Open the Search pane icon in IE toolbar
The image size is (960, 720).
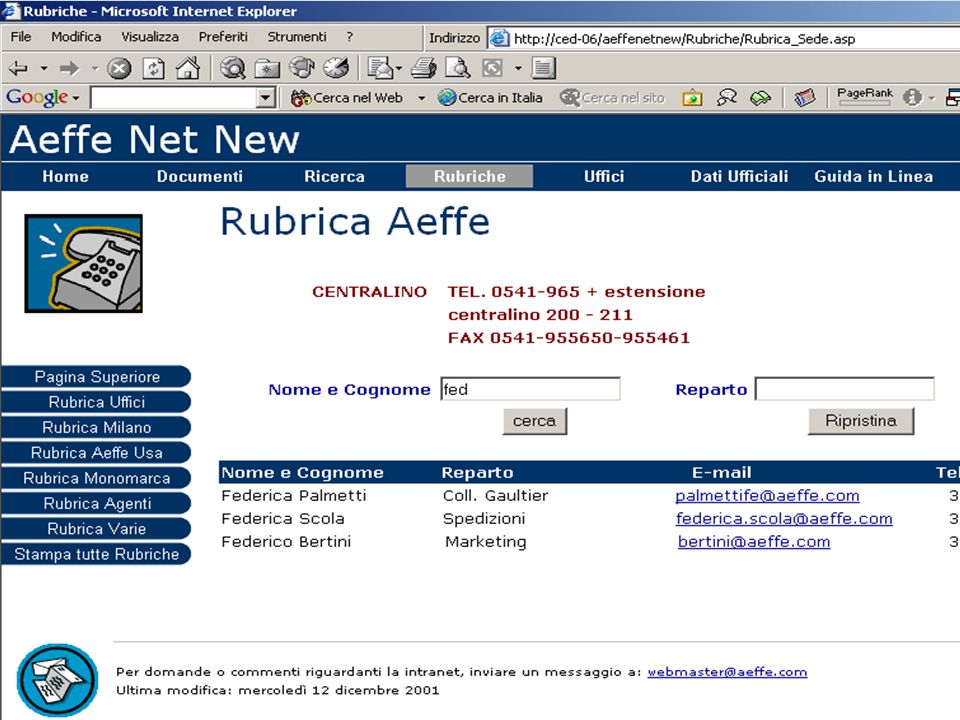coord(233,68)
